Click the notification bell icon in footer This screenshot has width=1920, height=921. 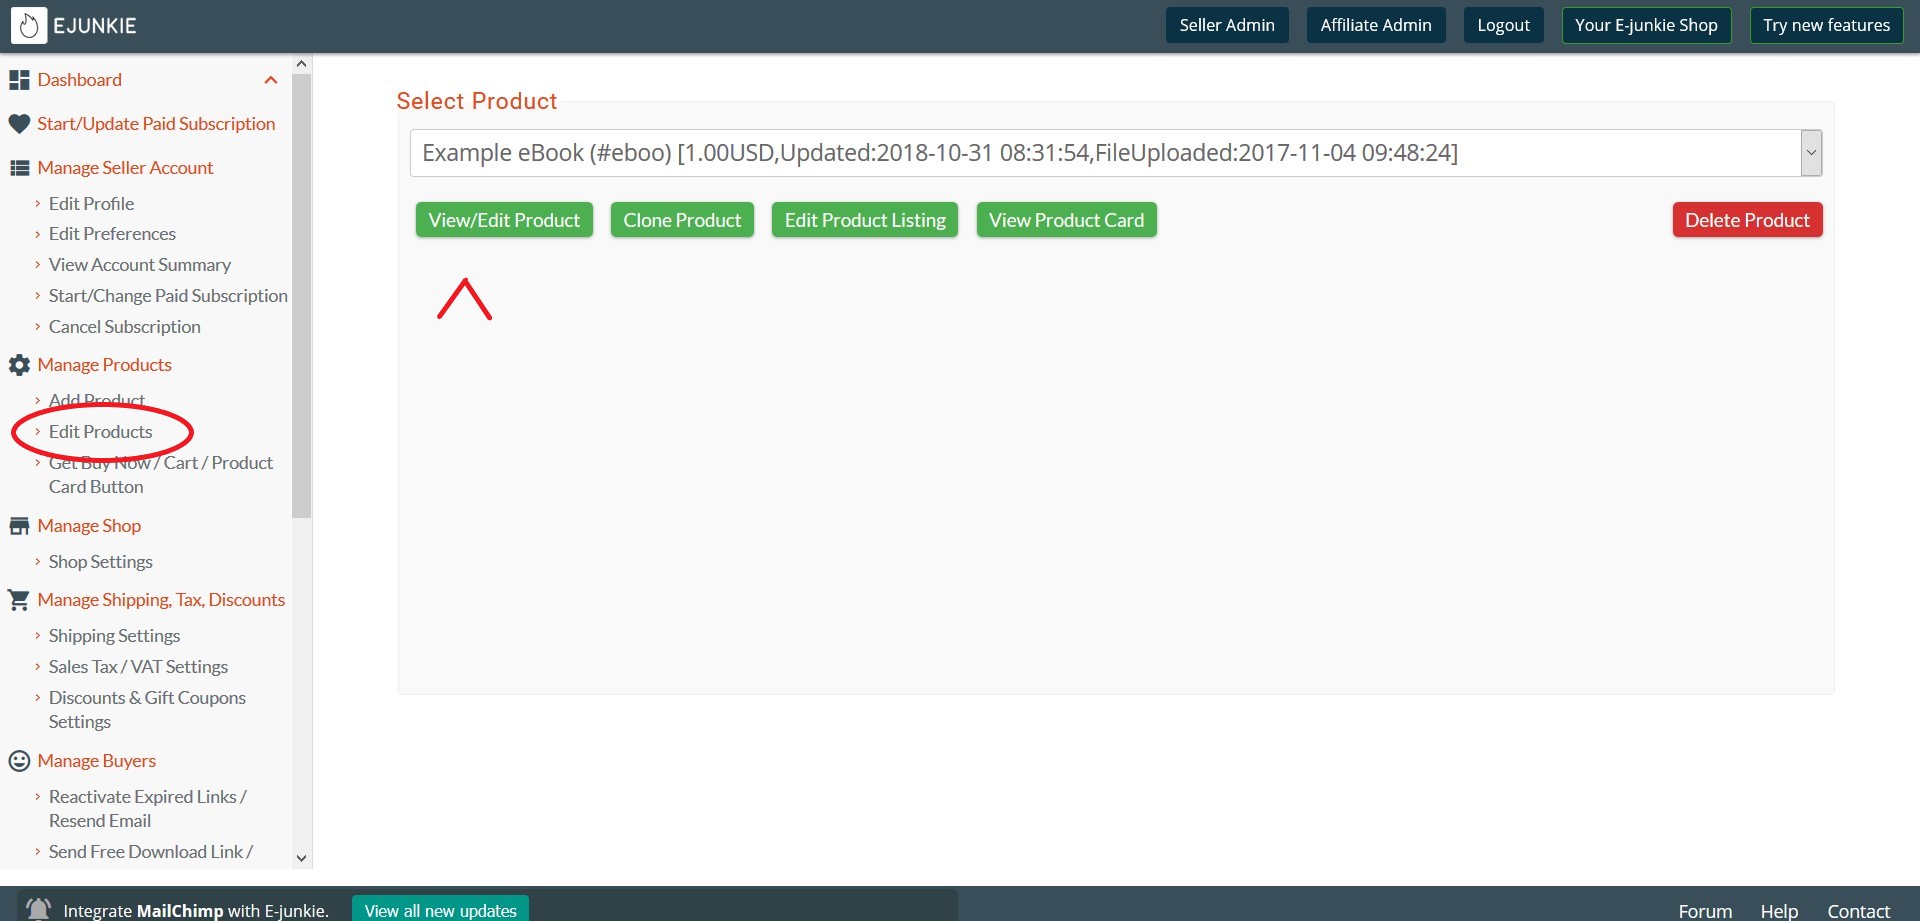pos(38,909)
